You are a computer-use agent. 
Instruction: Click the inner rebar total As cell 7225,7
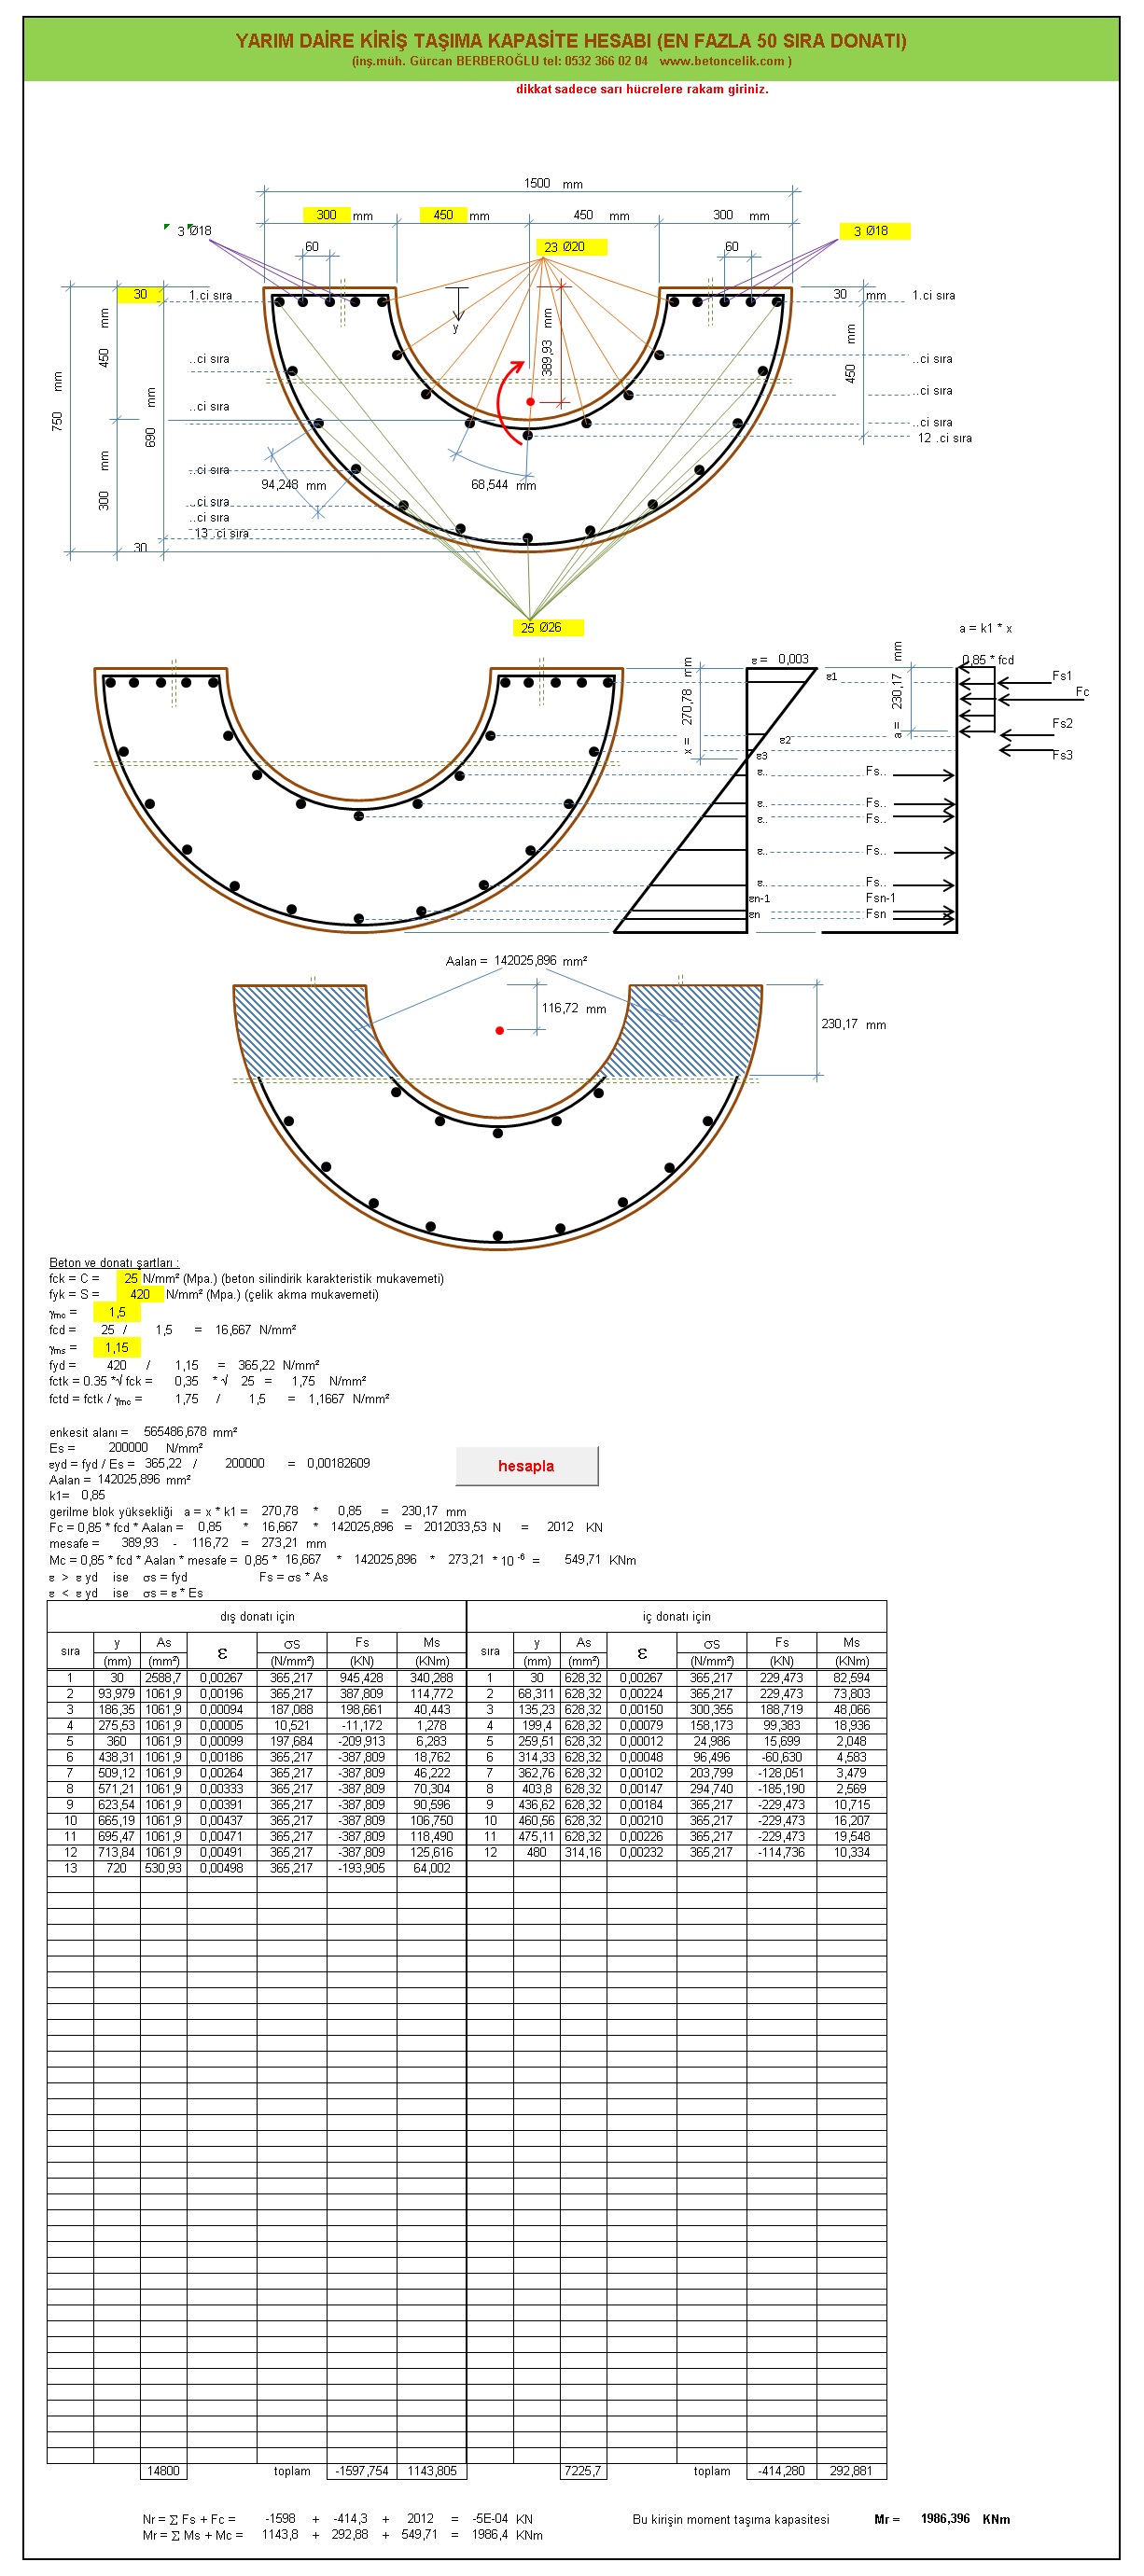[583, 2471]
